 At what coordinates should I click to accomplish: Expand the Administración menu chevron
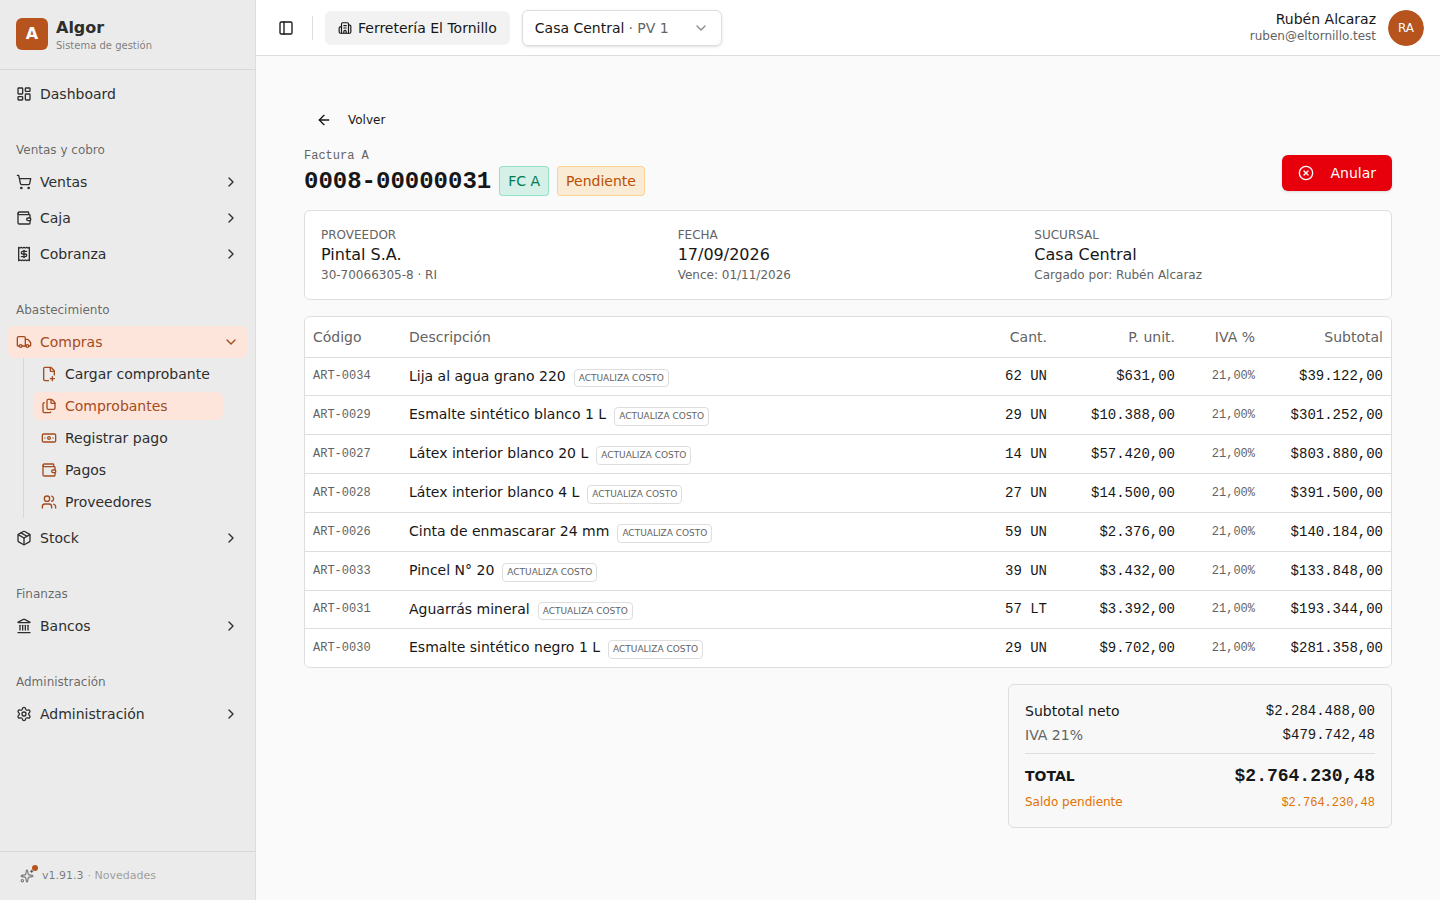point(231,714)
